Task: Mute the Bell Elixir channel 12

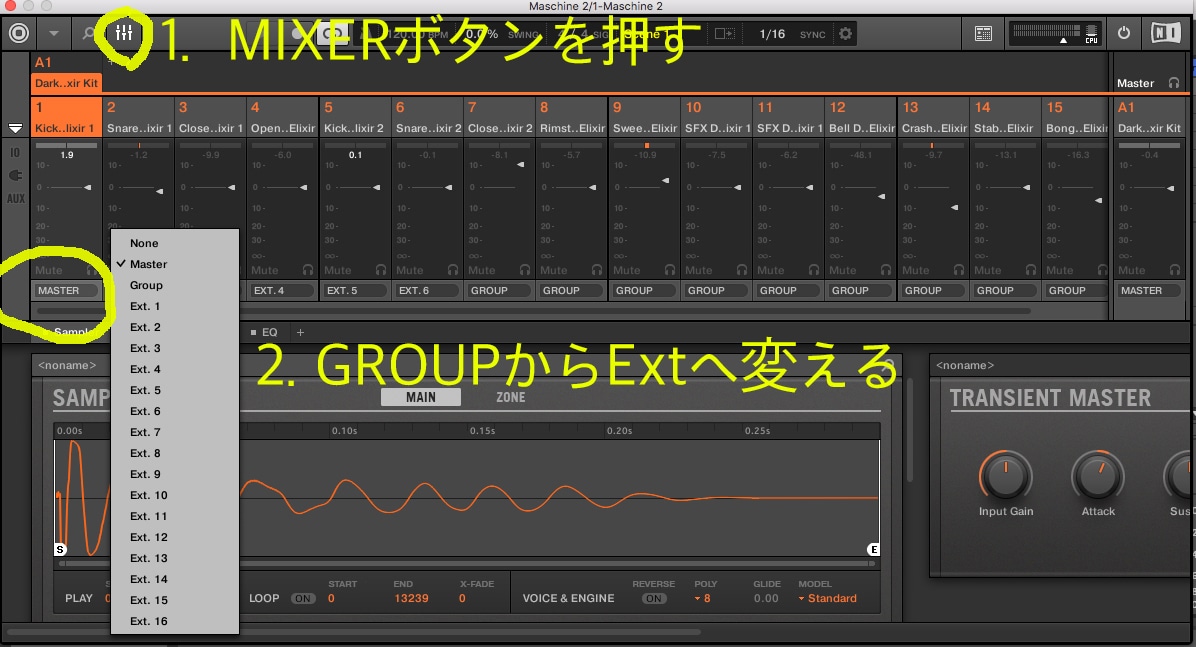Action: [843, 270]
